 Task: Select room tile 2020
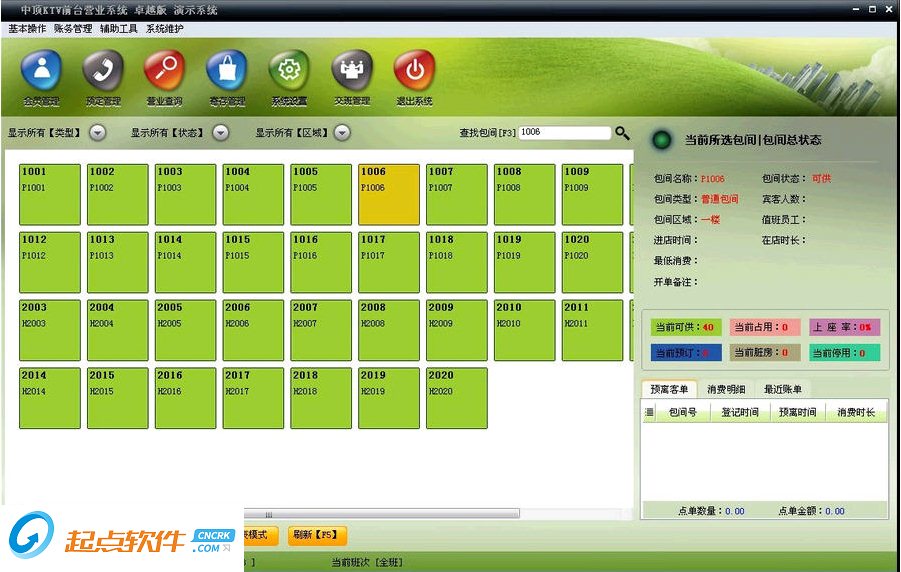(x=457, y=398)
